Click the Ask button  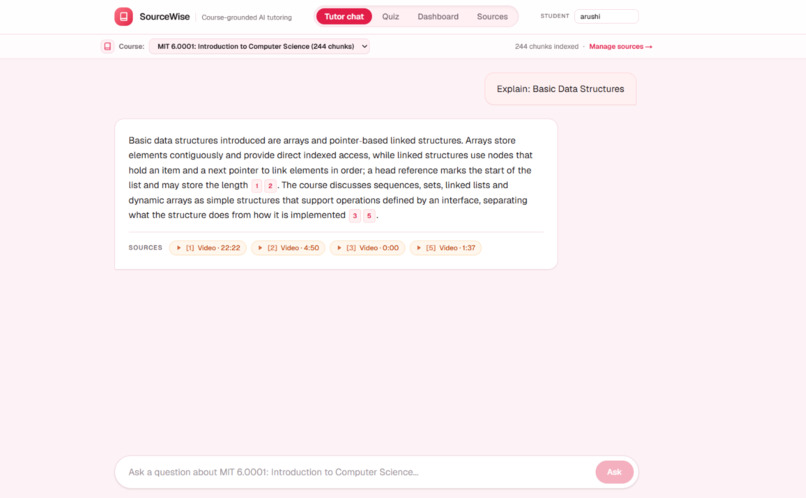(614, 472)
